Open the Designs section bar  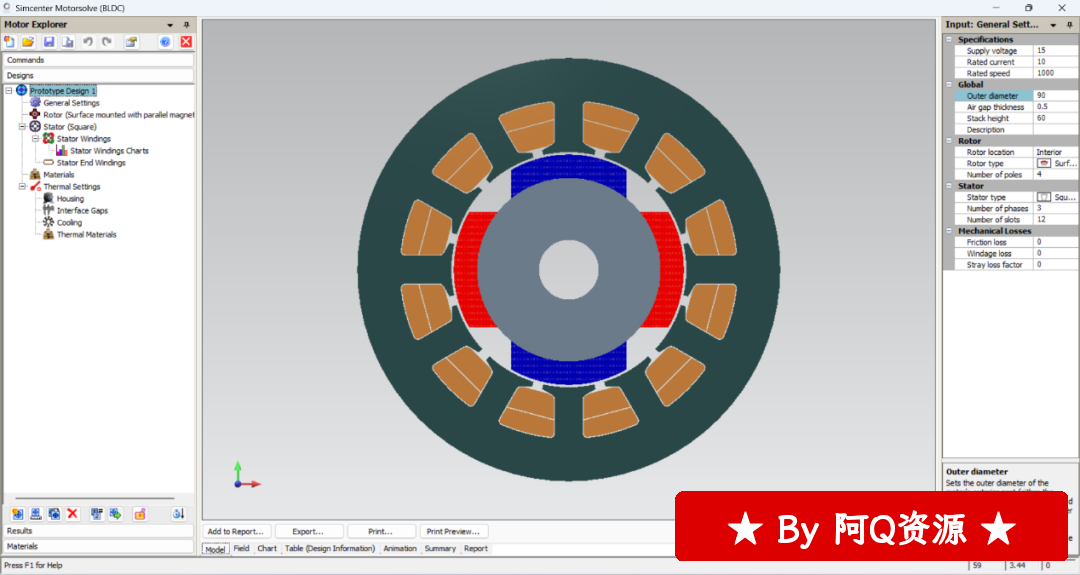click(98, 75)
